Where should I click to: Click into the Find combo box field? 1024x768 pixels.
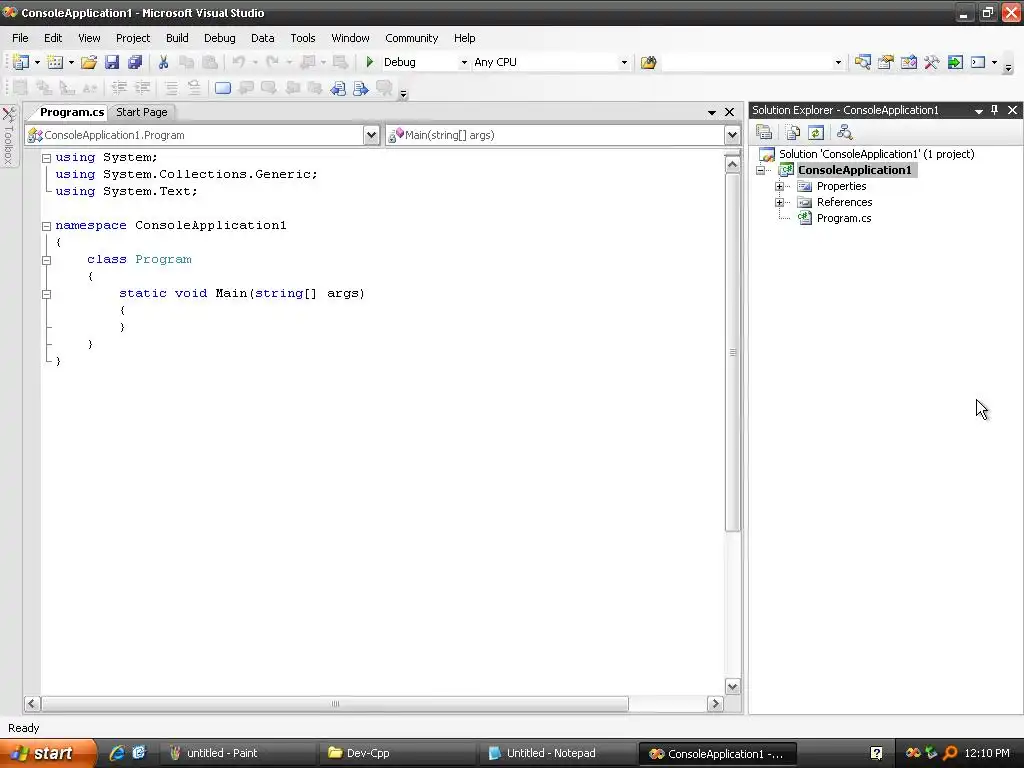746,62
